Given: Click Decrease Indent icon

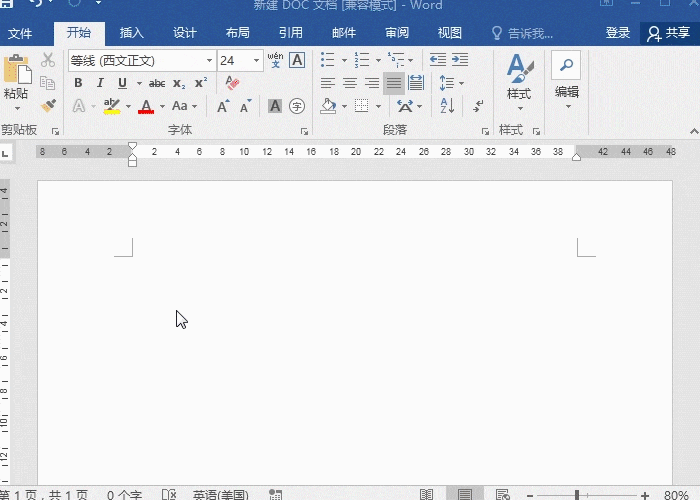Looking at the screenshot, I should (x=438, y=60).
